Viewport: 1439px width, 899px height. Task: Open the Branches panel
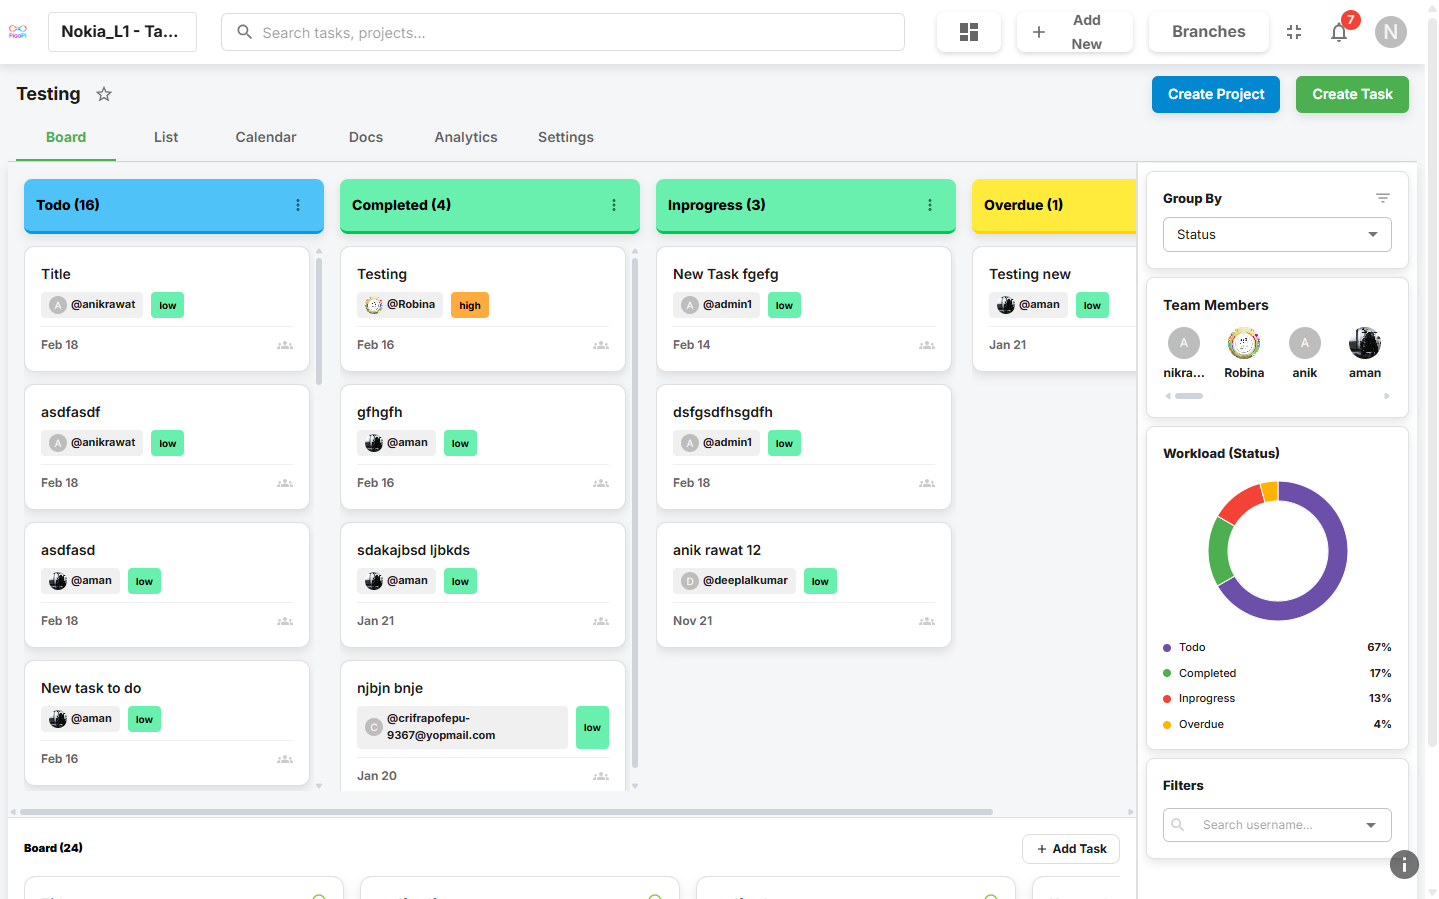[1208, 31]
